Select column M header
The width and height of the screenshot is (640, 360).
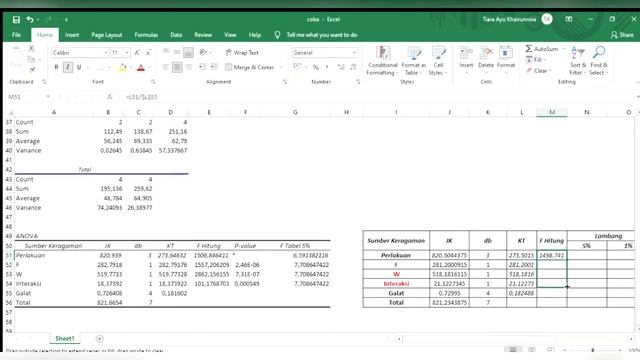click(552, 112)
